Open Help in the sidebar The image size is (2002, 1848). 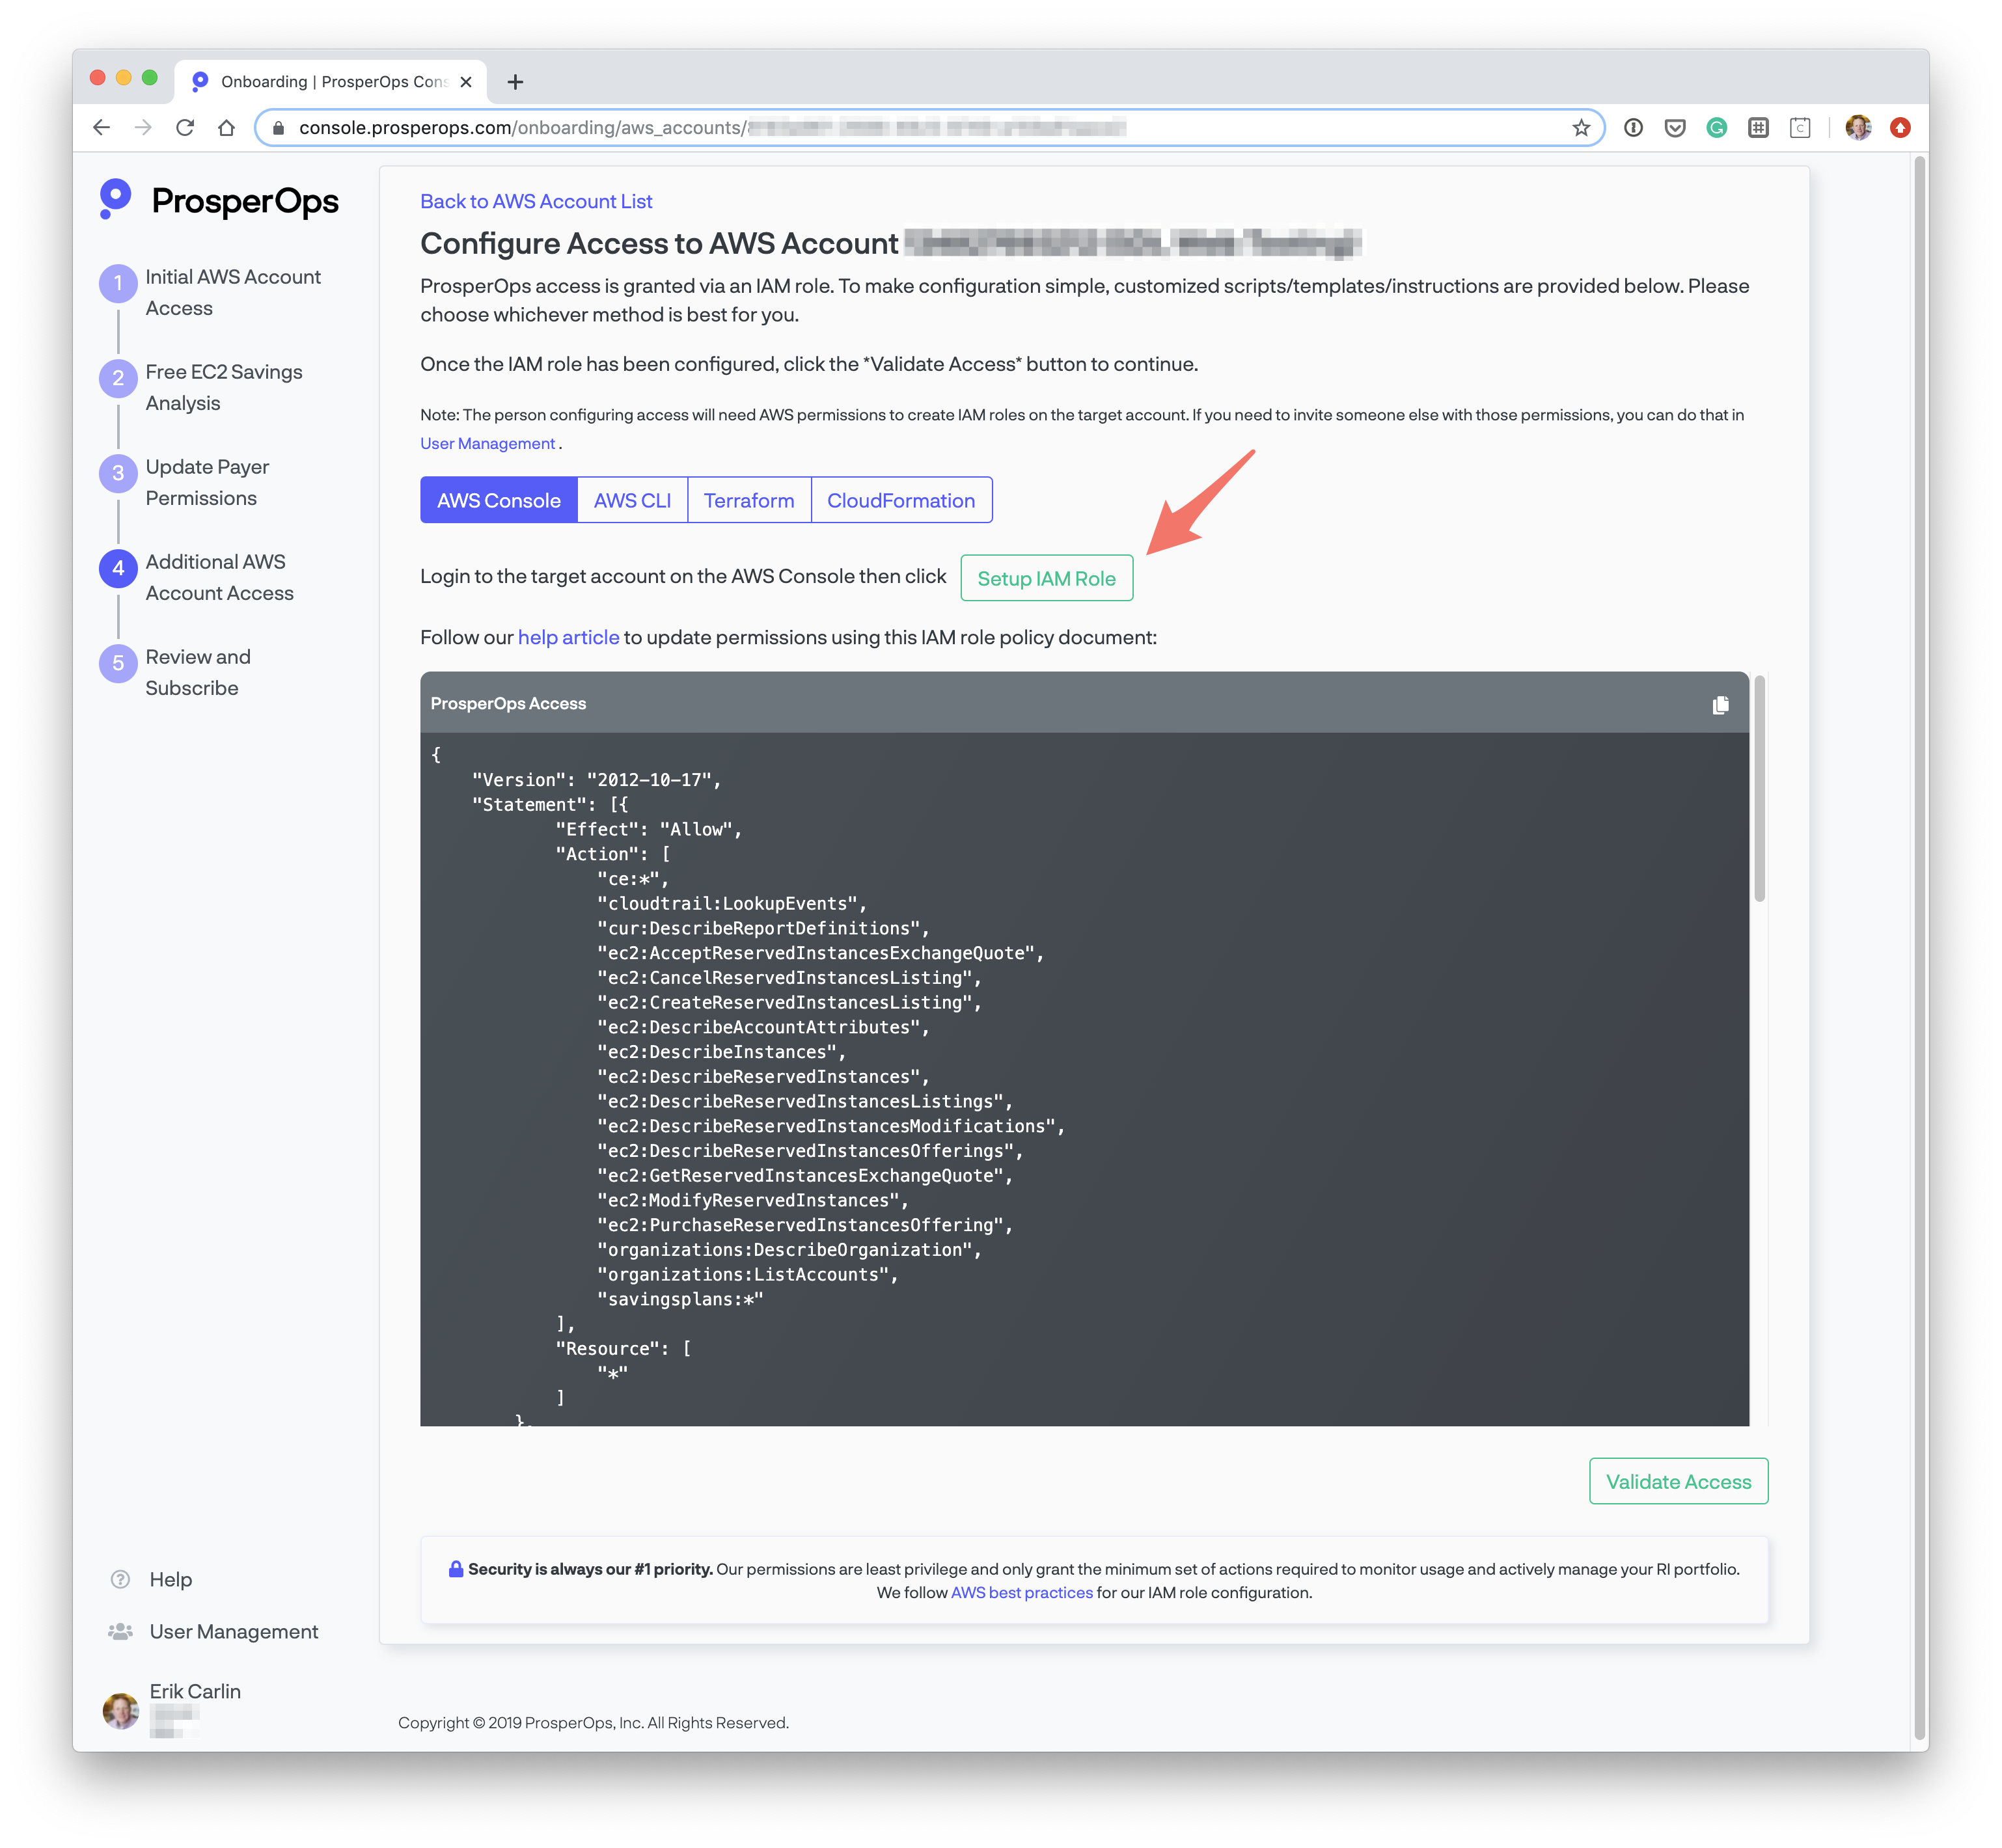click(171, 1579)
